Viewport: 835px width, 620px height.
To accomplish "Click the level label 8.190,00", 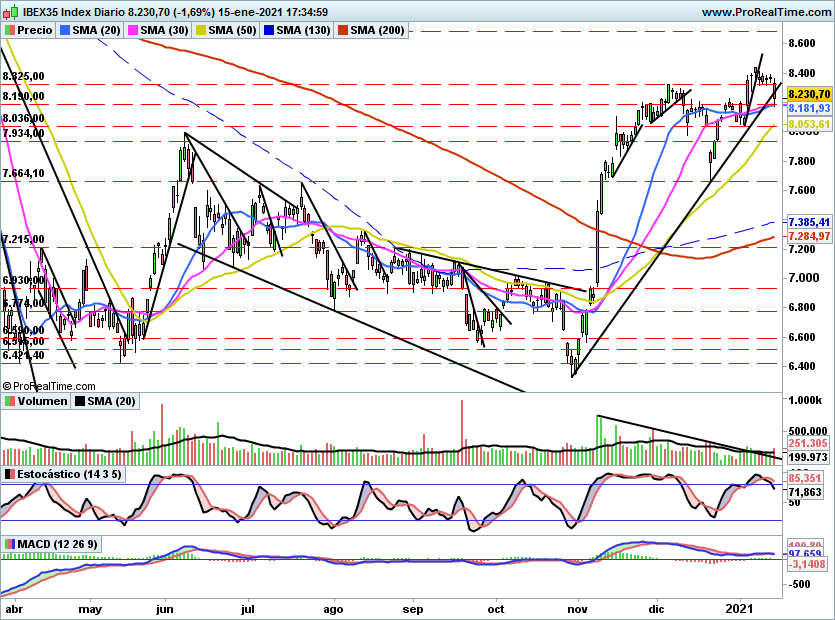I will coord(23,96).
